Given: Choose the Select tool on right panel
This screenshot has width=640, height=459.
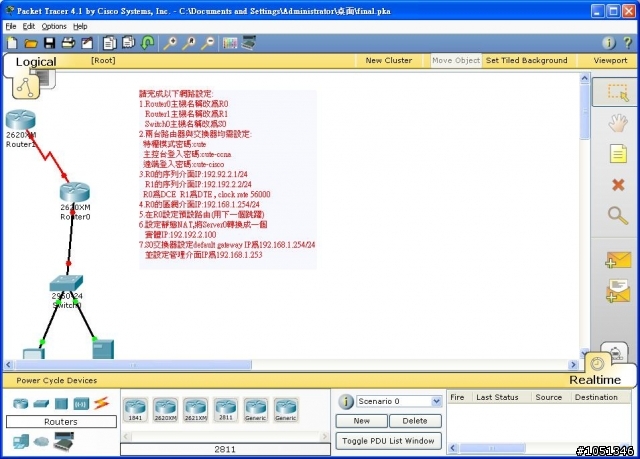Looking at the screenshot, I should pos(618,93).
